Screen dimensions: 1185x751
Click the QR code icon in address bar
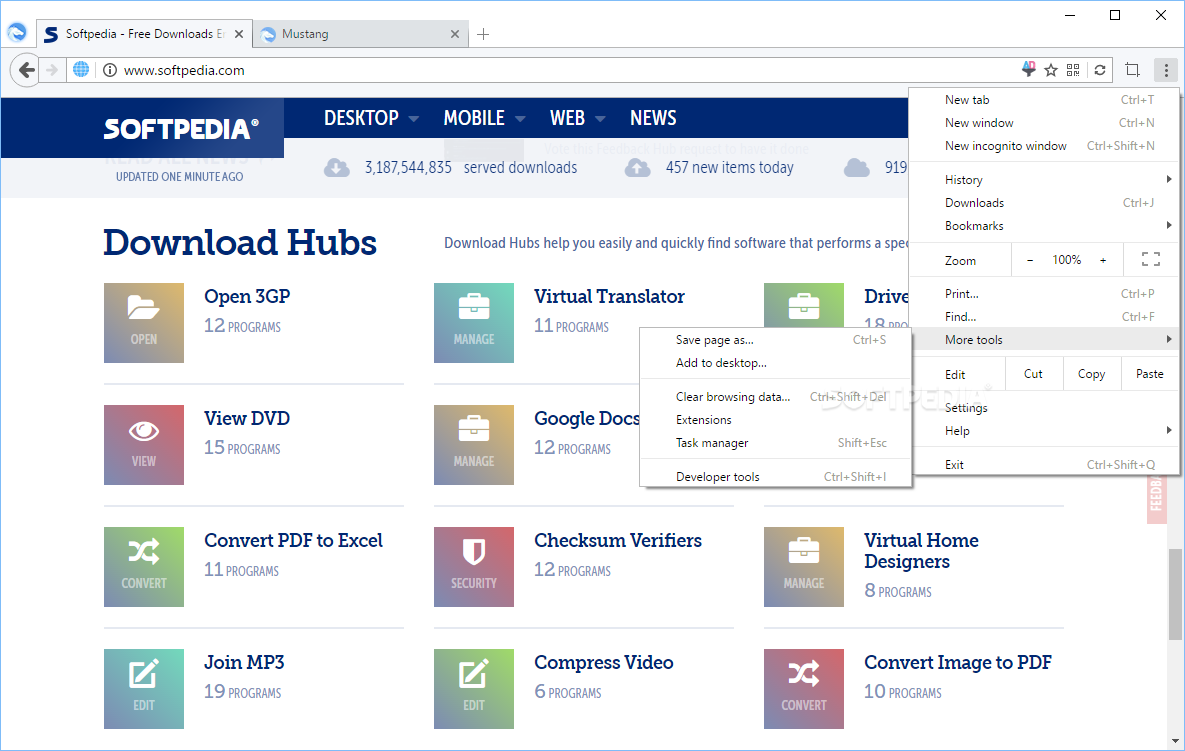1072,70
